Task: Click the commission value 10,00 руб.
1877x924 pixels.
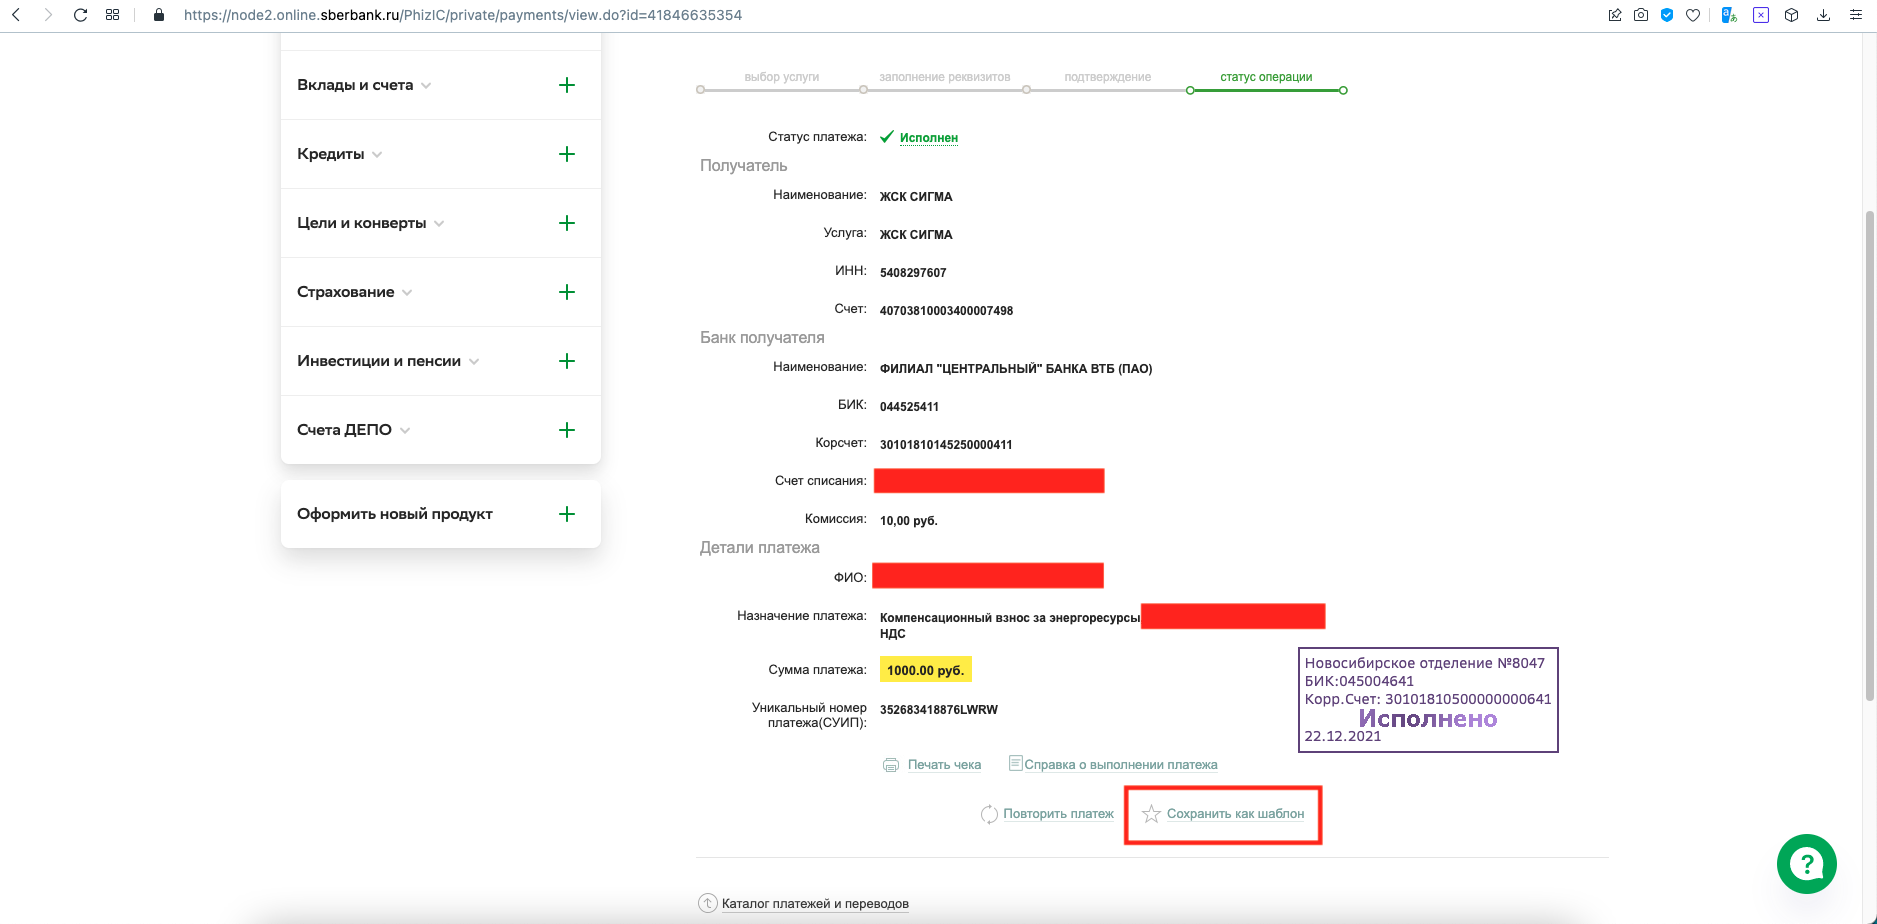Action: tap(908, 521)
